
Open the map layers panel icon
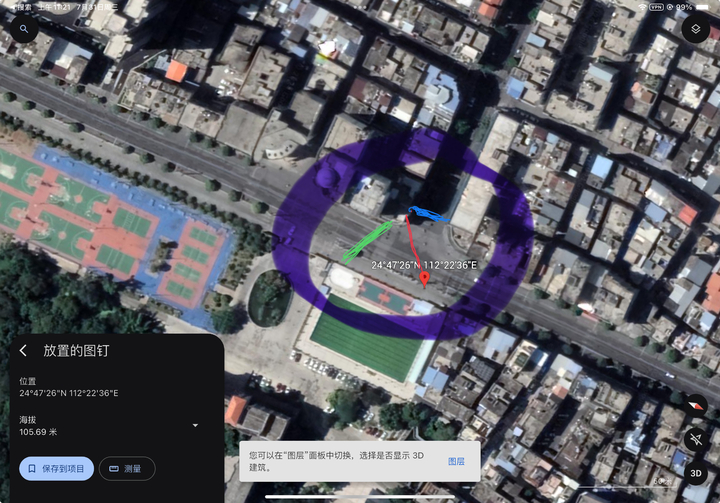[696, 29]
